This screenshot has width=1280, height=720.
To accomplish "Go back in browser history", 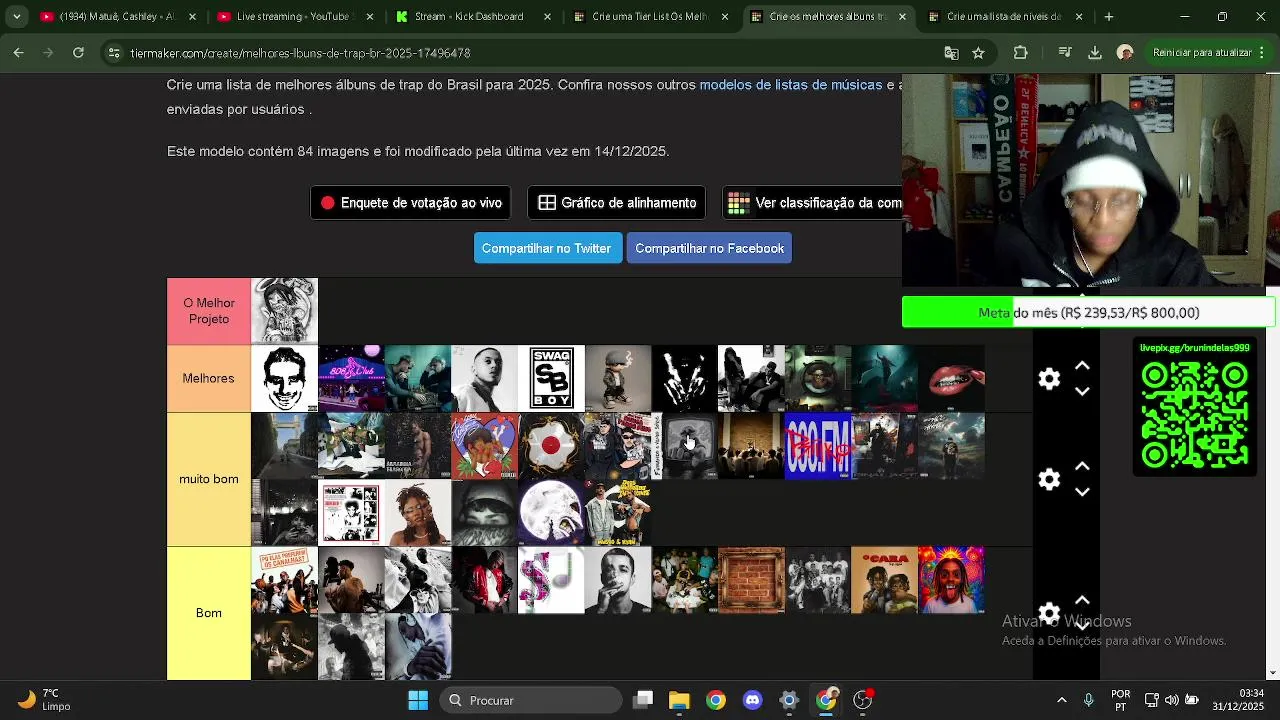I will pos(19,53).
